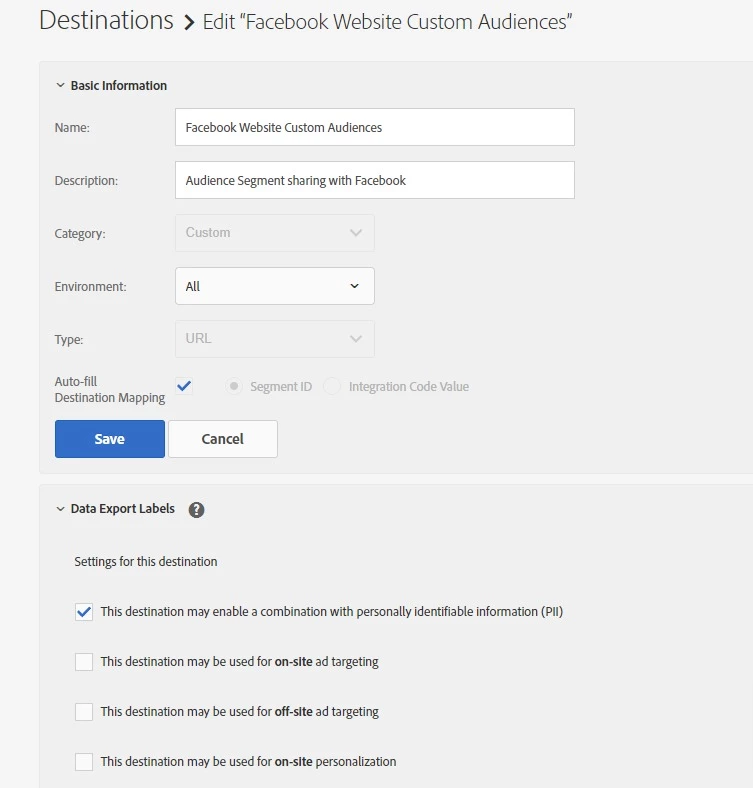Viewport: 753px width, 788px height.
Task: Click the 'Auto-fill Destination Mapping' label
Action: coord(110,389)
